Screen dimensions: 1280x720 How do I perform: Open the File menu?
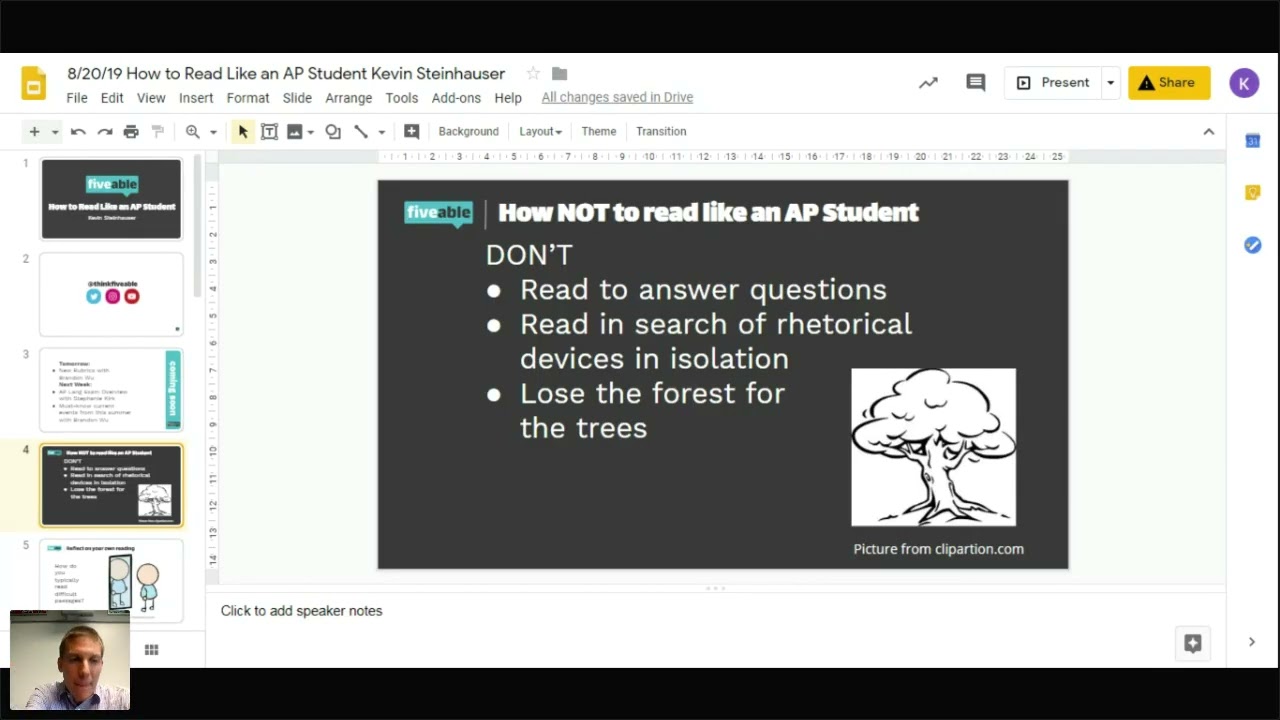coord(77,98)
